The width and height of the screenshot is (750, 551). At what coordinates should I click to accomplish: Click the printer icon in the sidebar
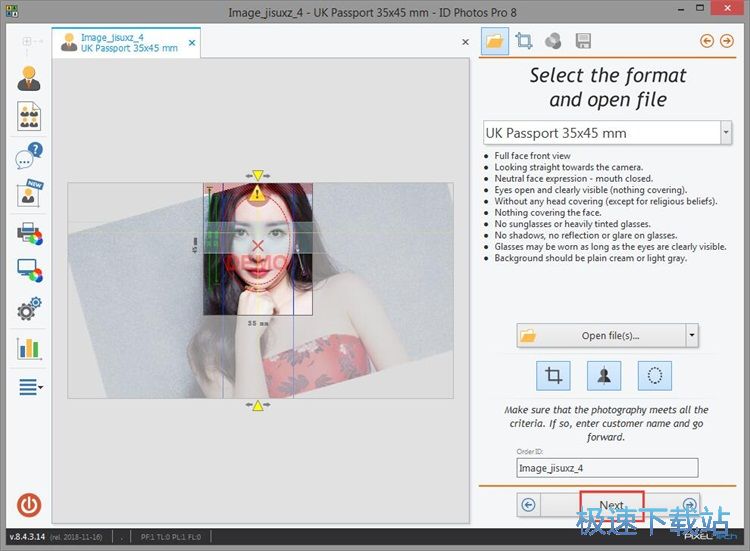(x=29, y=234)
